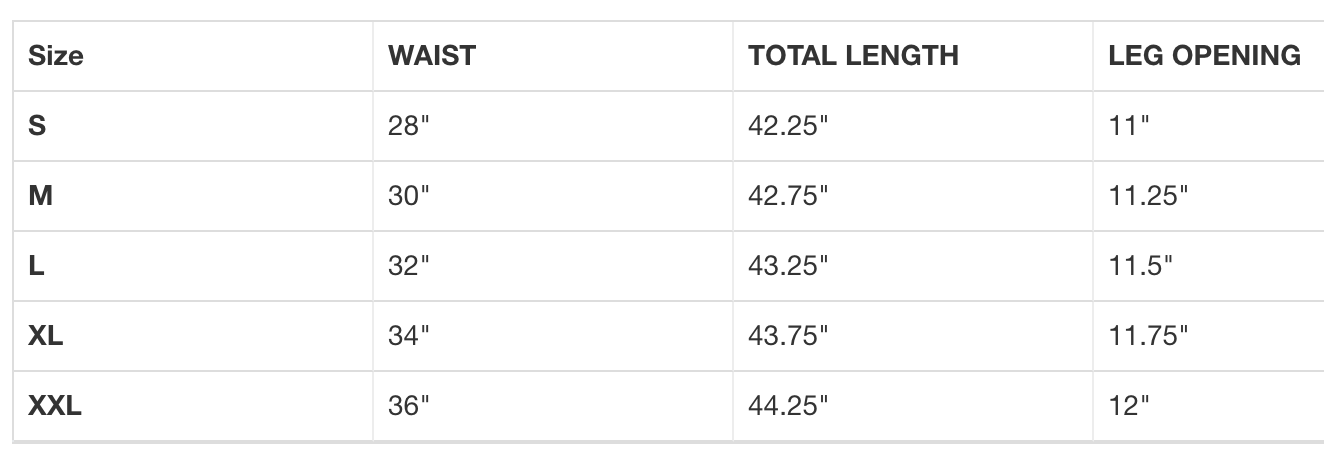This screenshot has width=1324, height=466.
Task: Click the 34" waist measurement
Action: [408, 336]
